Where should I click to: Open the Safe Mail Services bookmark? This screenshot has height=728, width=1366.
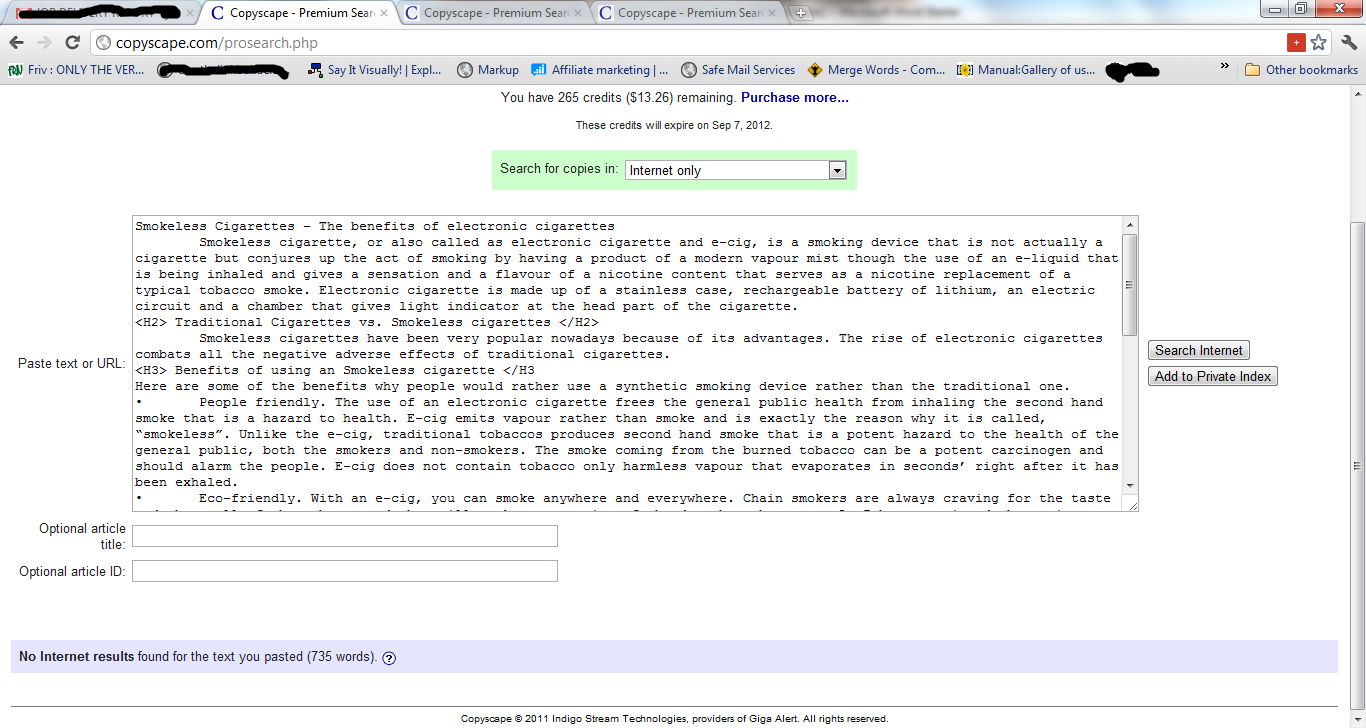[x=738, y=70]
